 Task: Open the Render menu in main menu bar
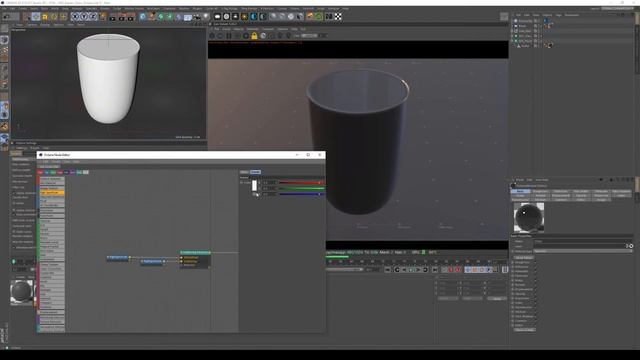tap(104, 9)
